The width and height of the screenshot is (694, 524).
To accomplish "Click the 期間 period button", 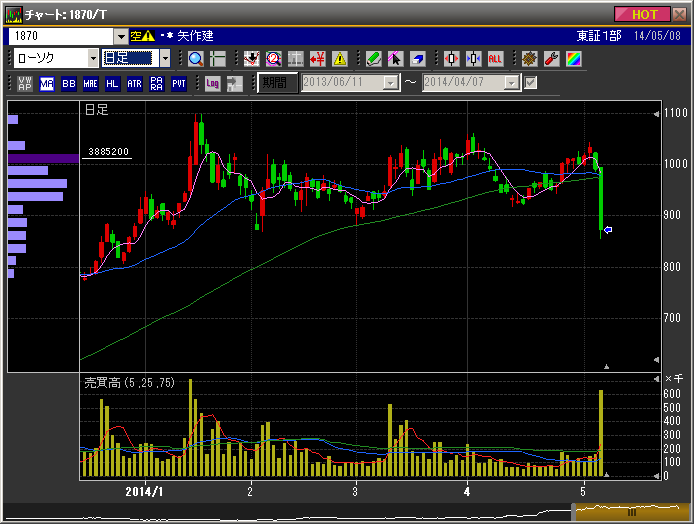I will [277, 83].
